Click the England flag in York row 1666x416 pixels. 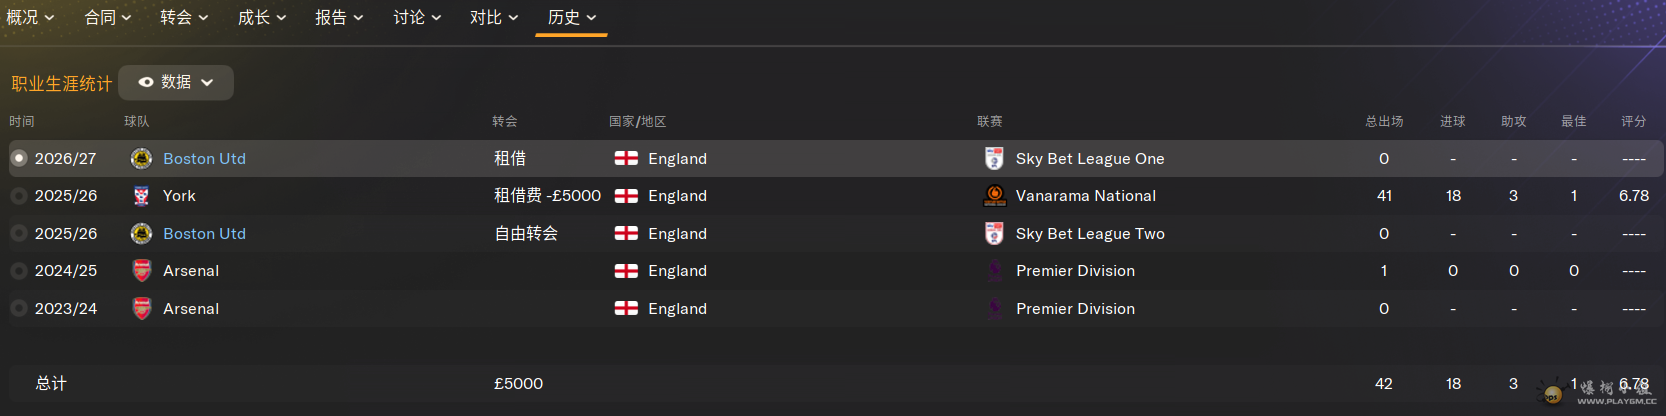coord(626,196)
